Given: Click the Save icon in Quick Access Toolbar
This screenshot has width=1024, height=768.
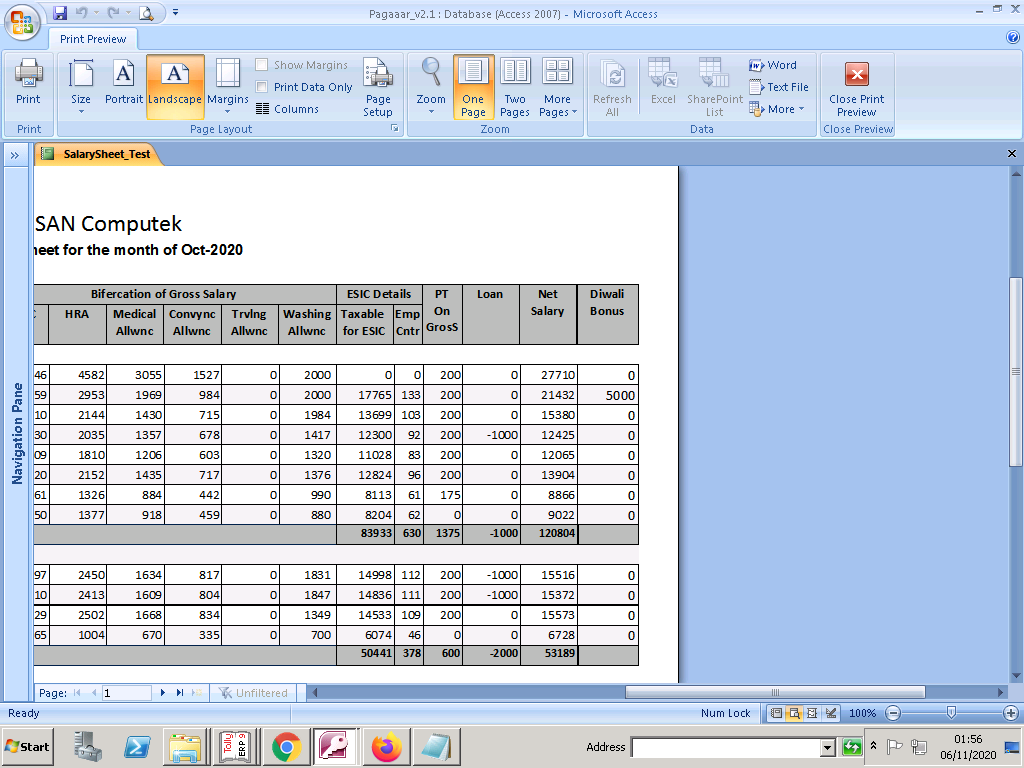Looking at the screenshot, I should point(60,13).
